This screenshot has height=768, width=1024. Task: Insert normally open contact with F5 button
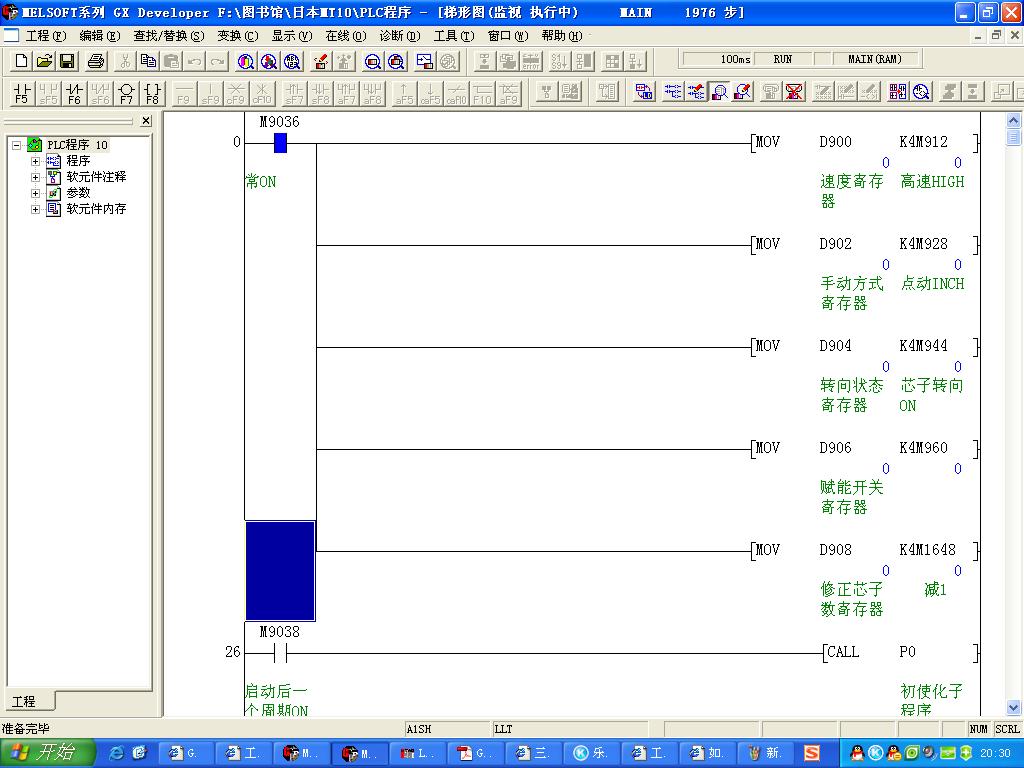[x=22, y=93]
